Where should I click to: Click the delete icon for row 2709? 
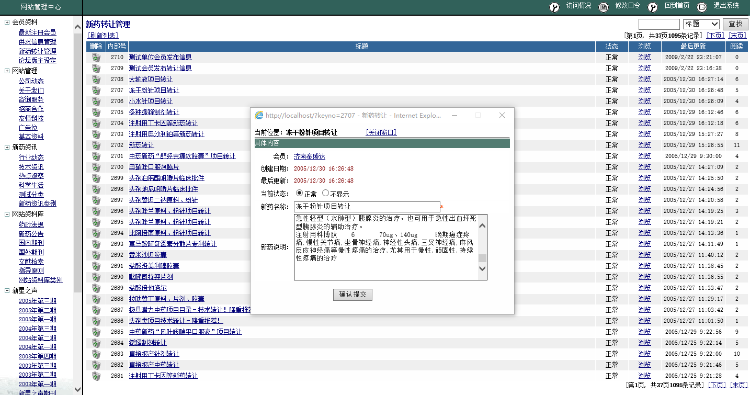[x=96, y=68]
